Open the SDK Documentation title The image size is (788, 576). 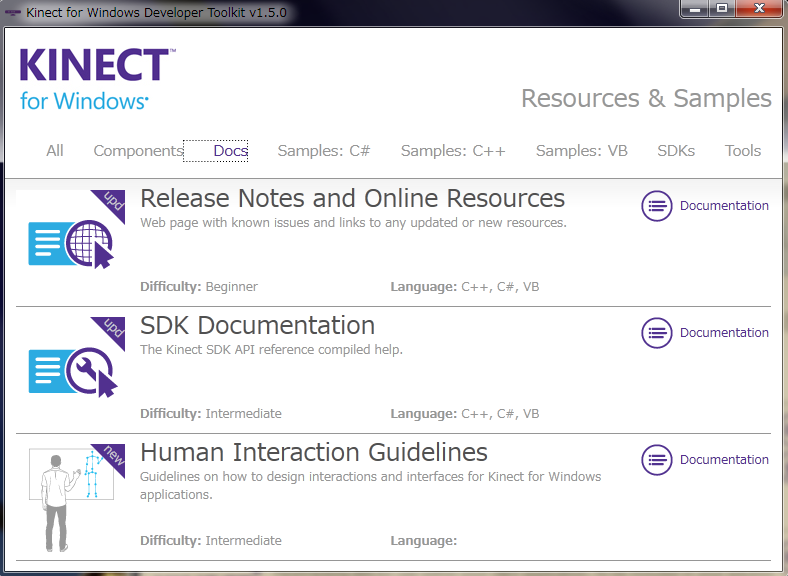pyautogui.click(x=257, y=325)
